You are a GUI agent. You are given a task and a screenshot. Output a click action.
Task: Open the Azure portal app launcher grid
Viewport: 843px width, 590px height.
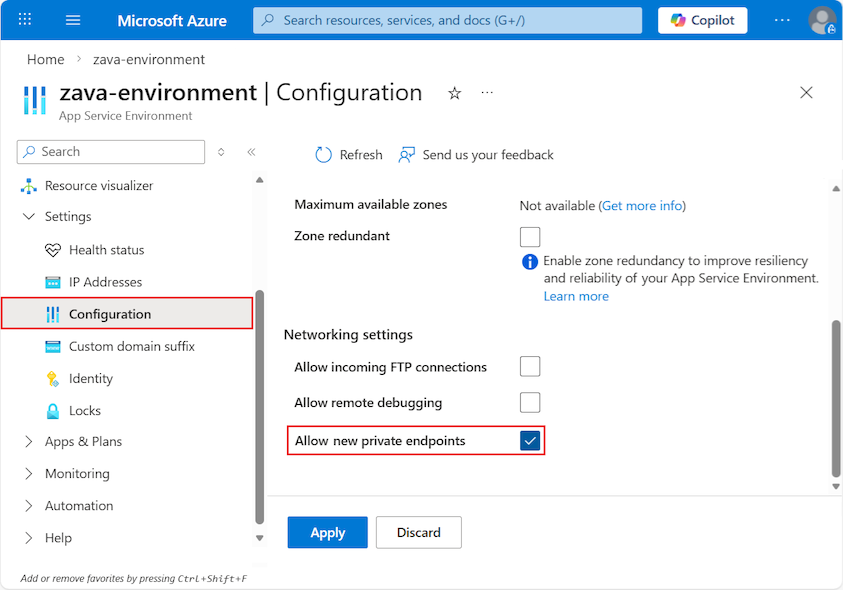[24, 20]
